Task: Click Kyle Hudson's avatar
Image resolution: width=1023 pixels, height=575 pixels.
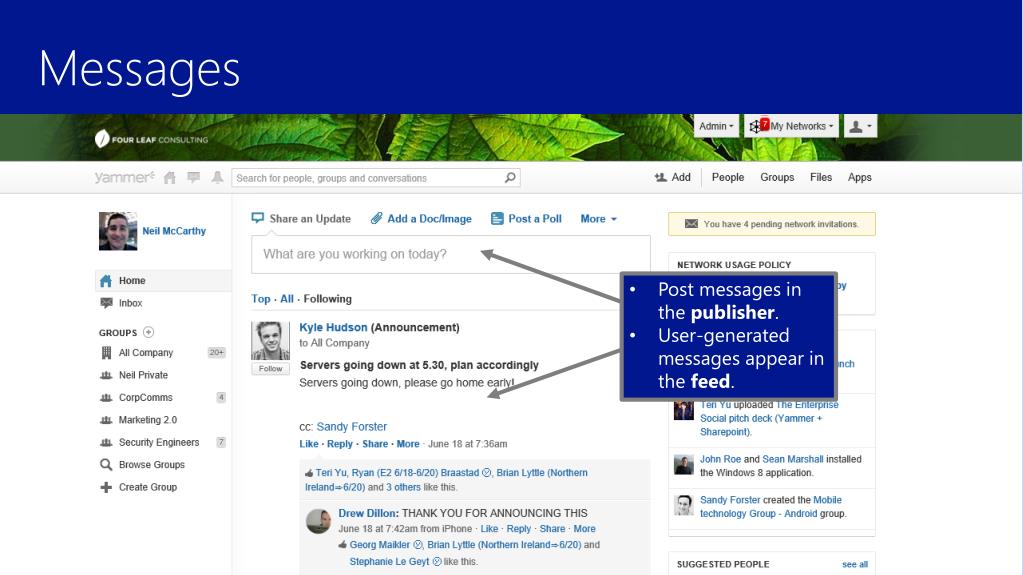Action: click(x=271, y=341)
